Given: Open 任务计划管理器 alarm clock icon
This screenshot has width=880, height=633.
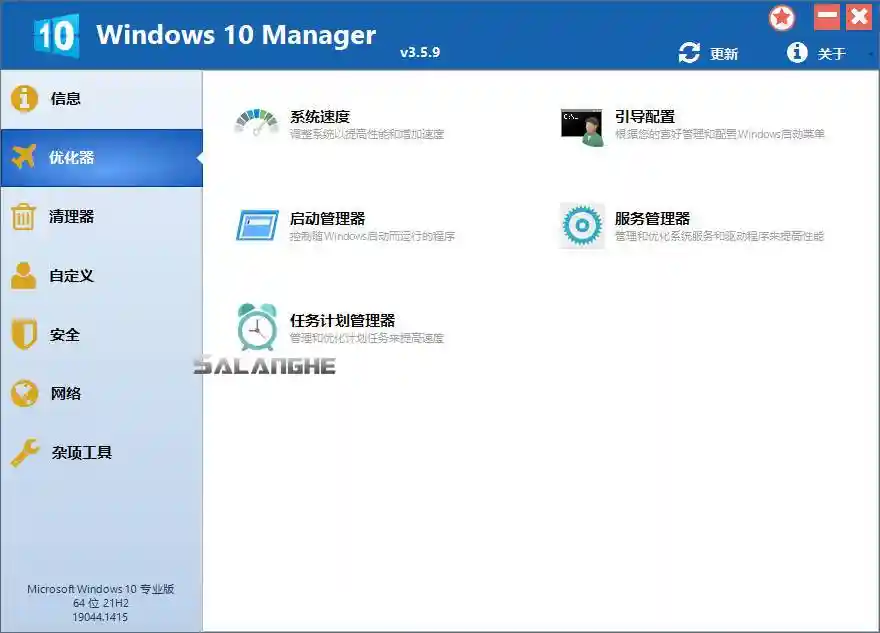Looking at the screenshot, I should click(256, 325).
